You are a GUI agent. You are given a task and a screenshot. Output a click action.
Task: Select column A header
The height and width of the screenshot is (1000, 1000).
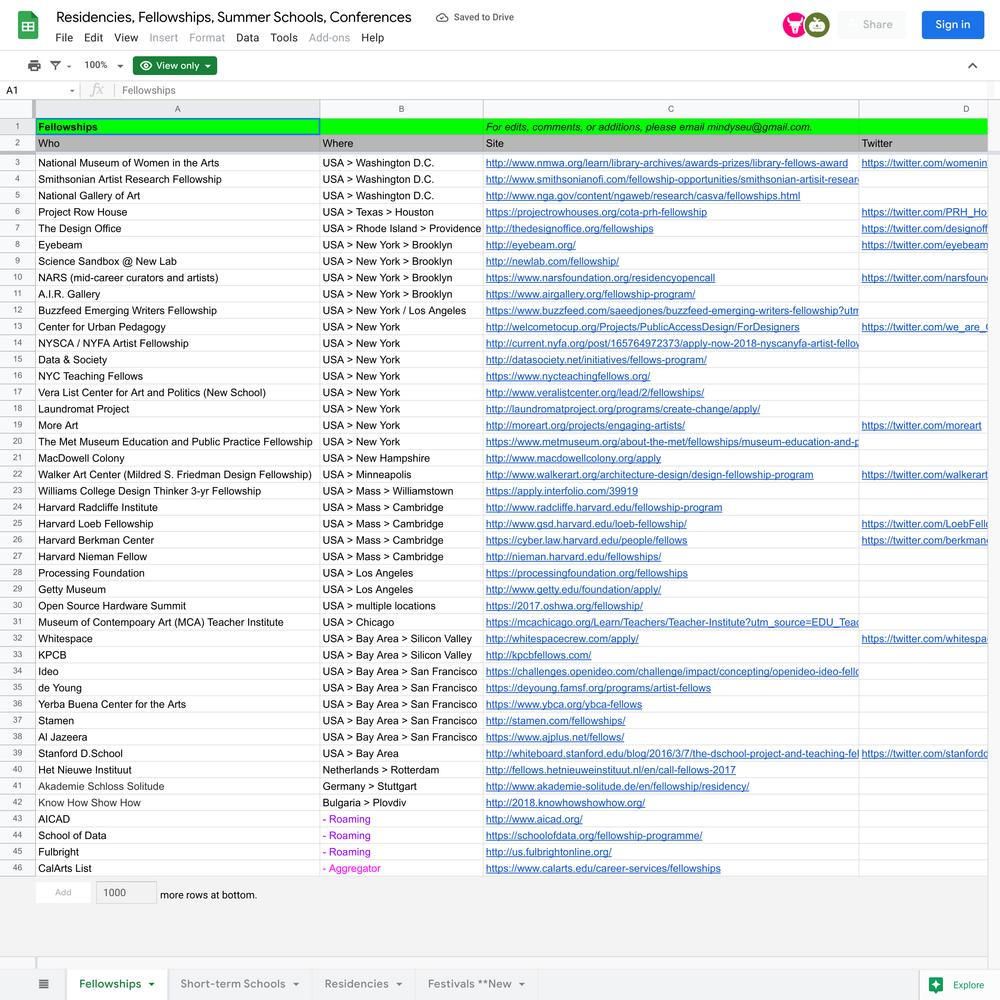(x=177, y=109)
